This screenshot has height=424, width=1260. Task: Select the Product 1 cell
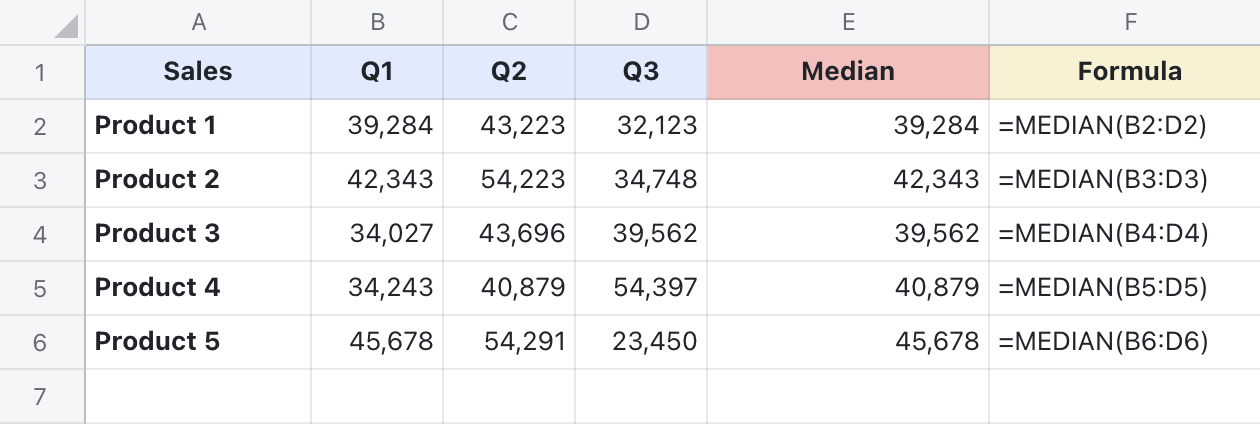point(198,126)
